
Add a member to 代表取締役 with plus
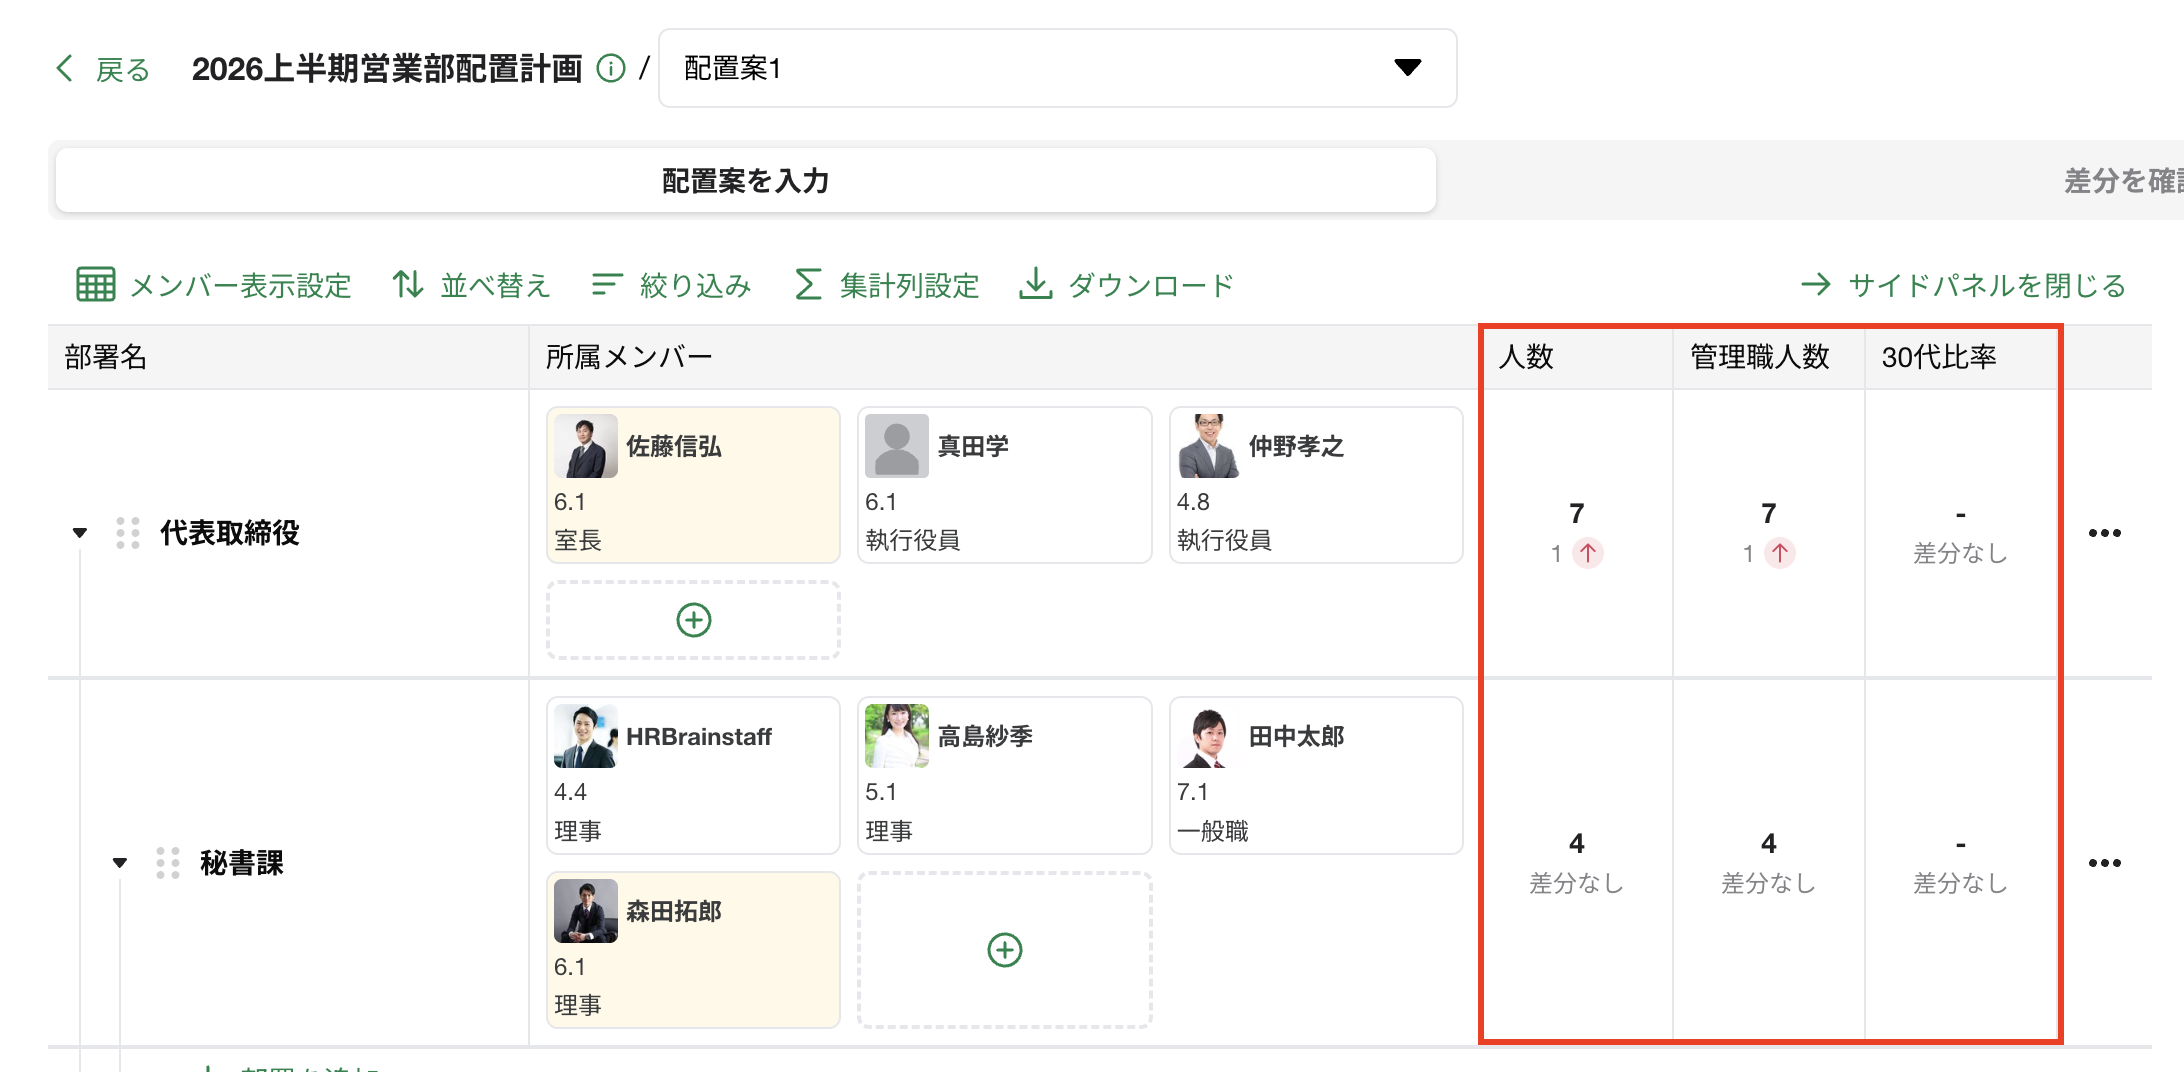693,620
